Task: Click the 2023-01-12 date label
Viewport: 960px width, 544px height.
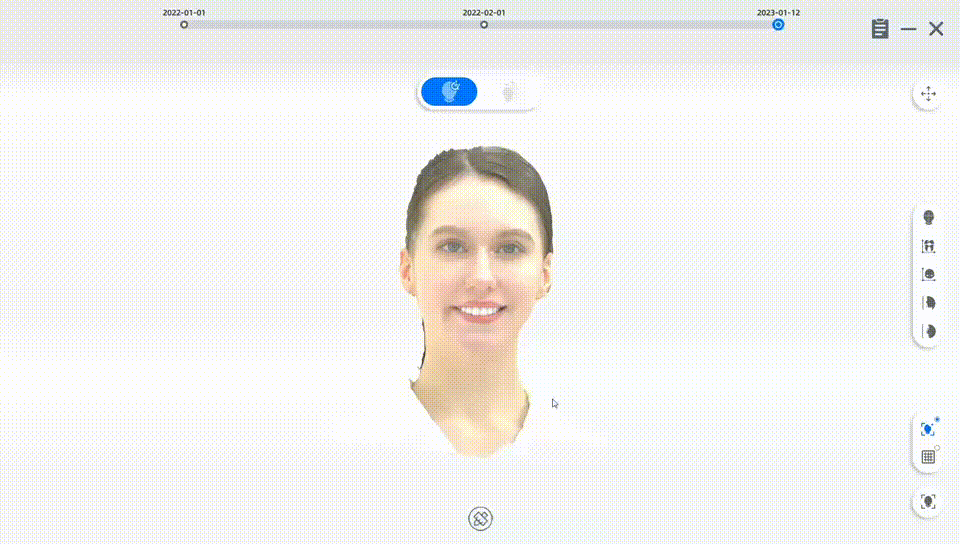Action: click(x=778, y=12)
